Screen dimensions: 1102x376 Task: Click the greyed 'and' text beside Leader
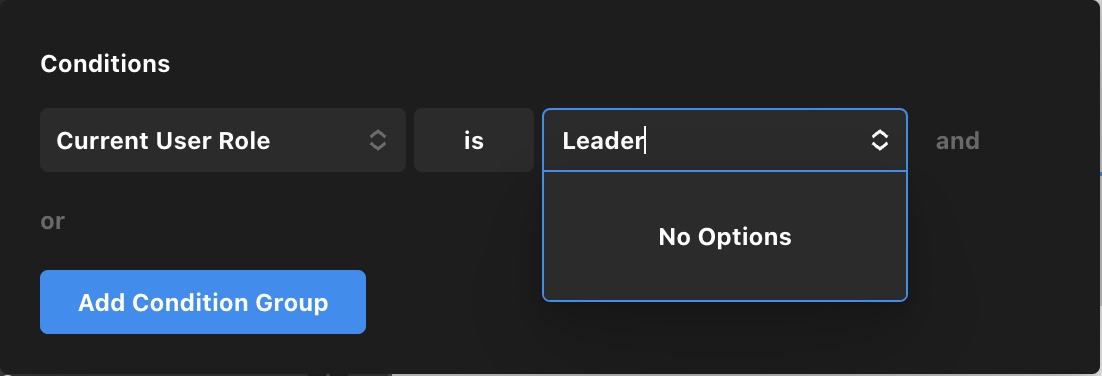[957, 141]
